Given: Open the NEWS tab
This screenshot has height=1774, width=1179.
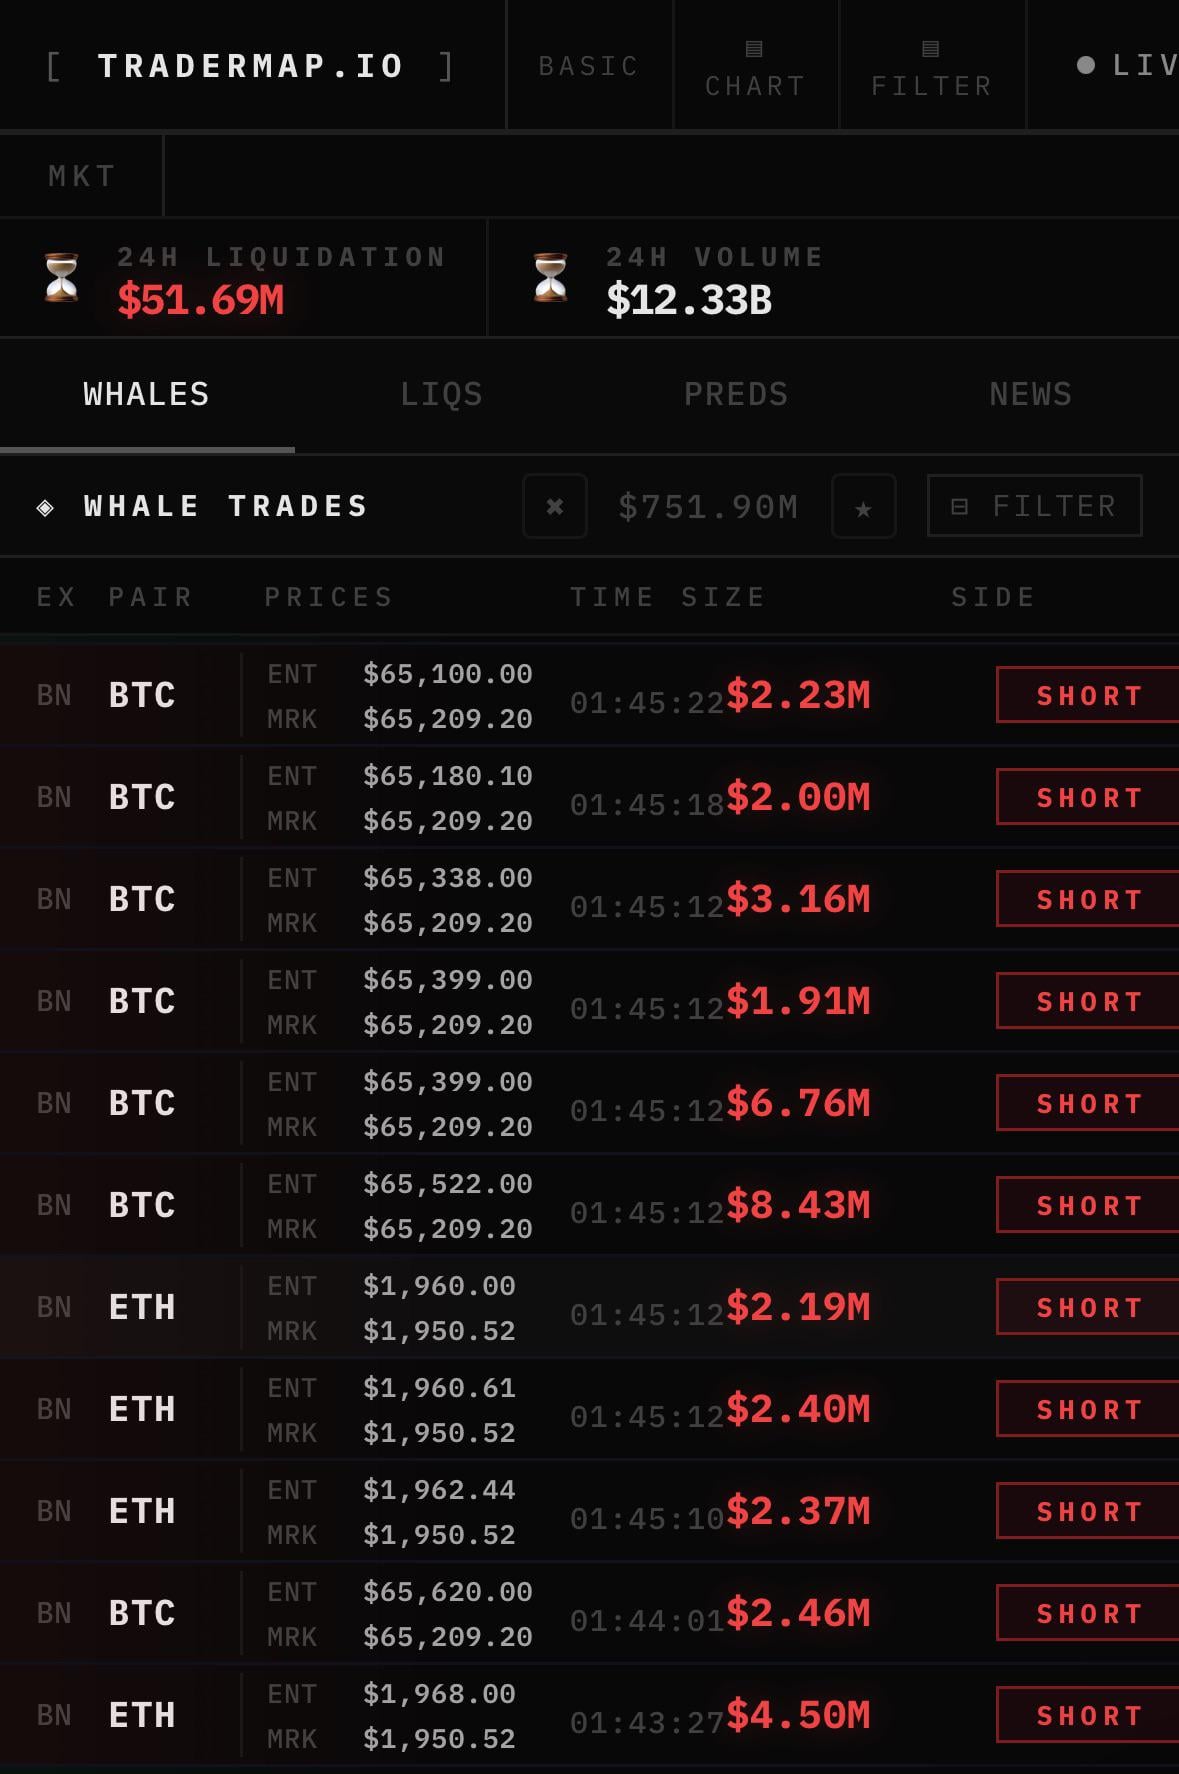Looking at the screenshot, I should pos(1030,395).
